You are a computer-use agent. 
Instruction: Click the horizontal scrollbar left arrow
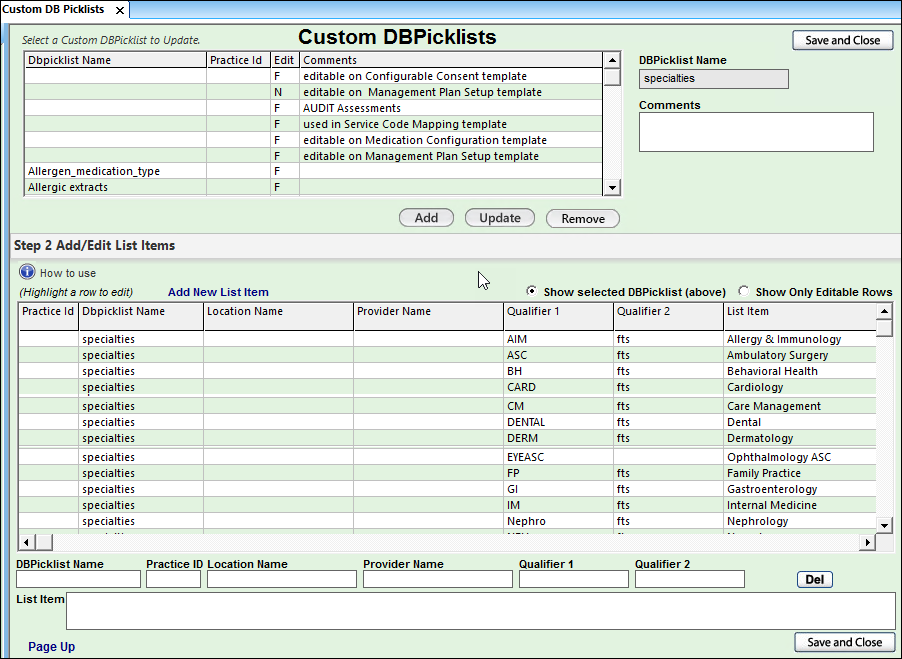[x=26, y=542]
